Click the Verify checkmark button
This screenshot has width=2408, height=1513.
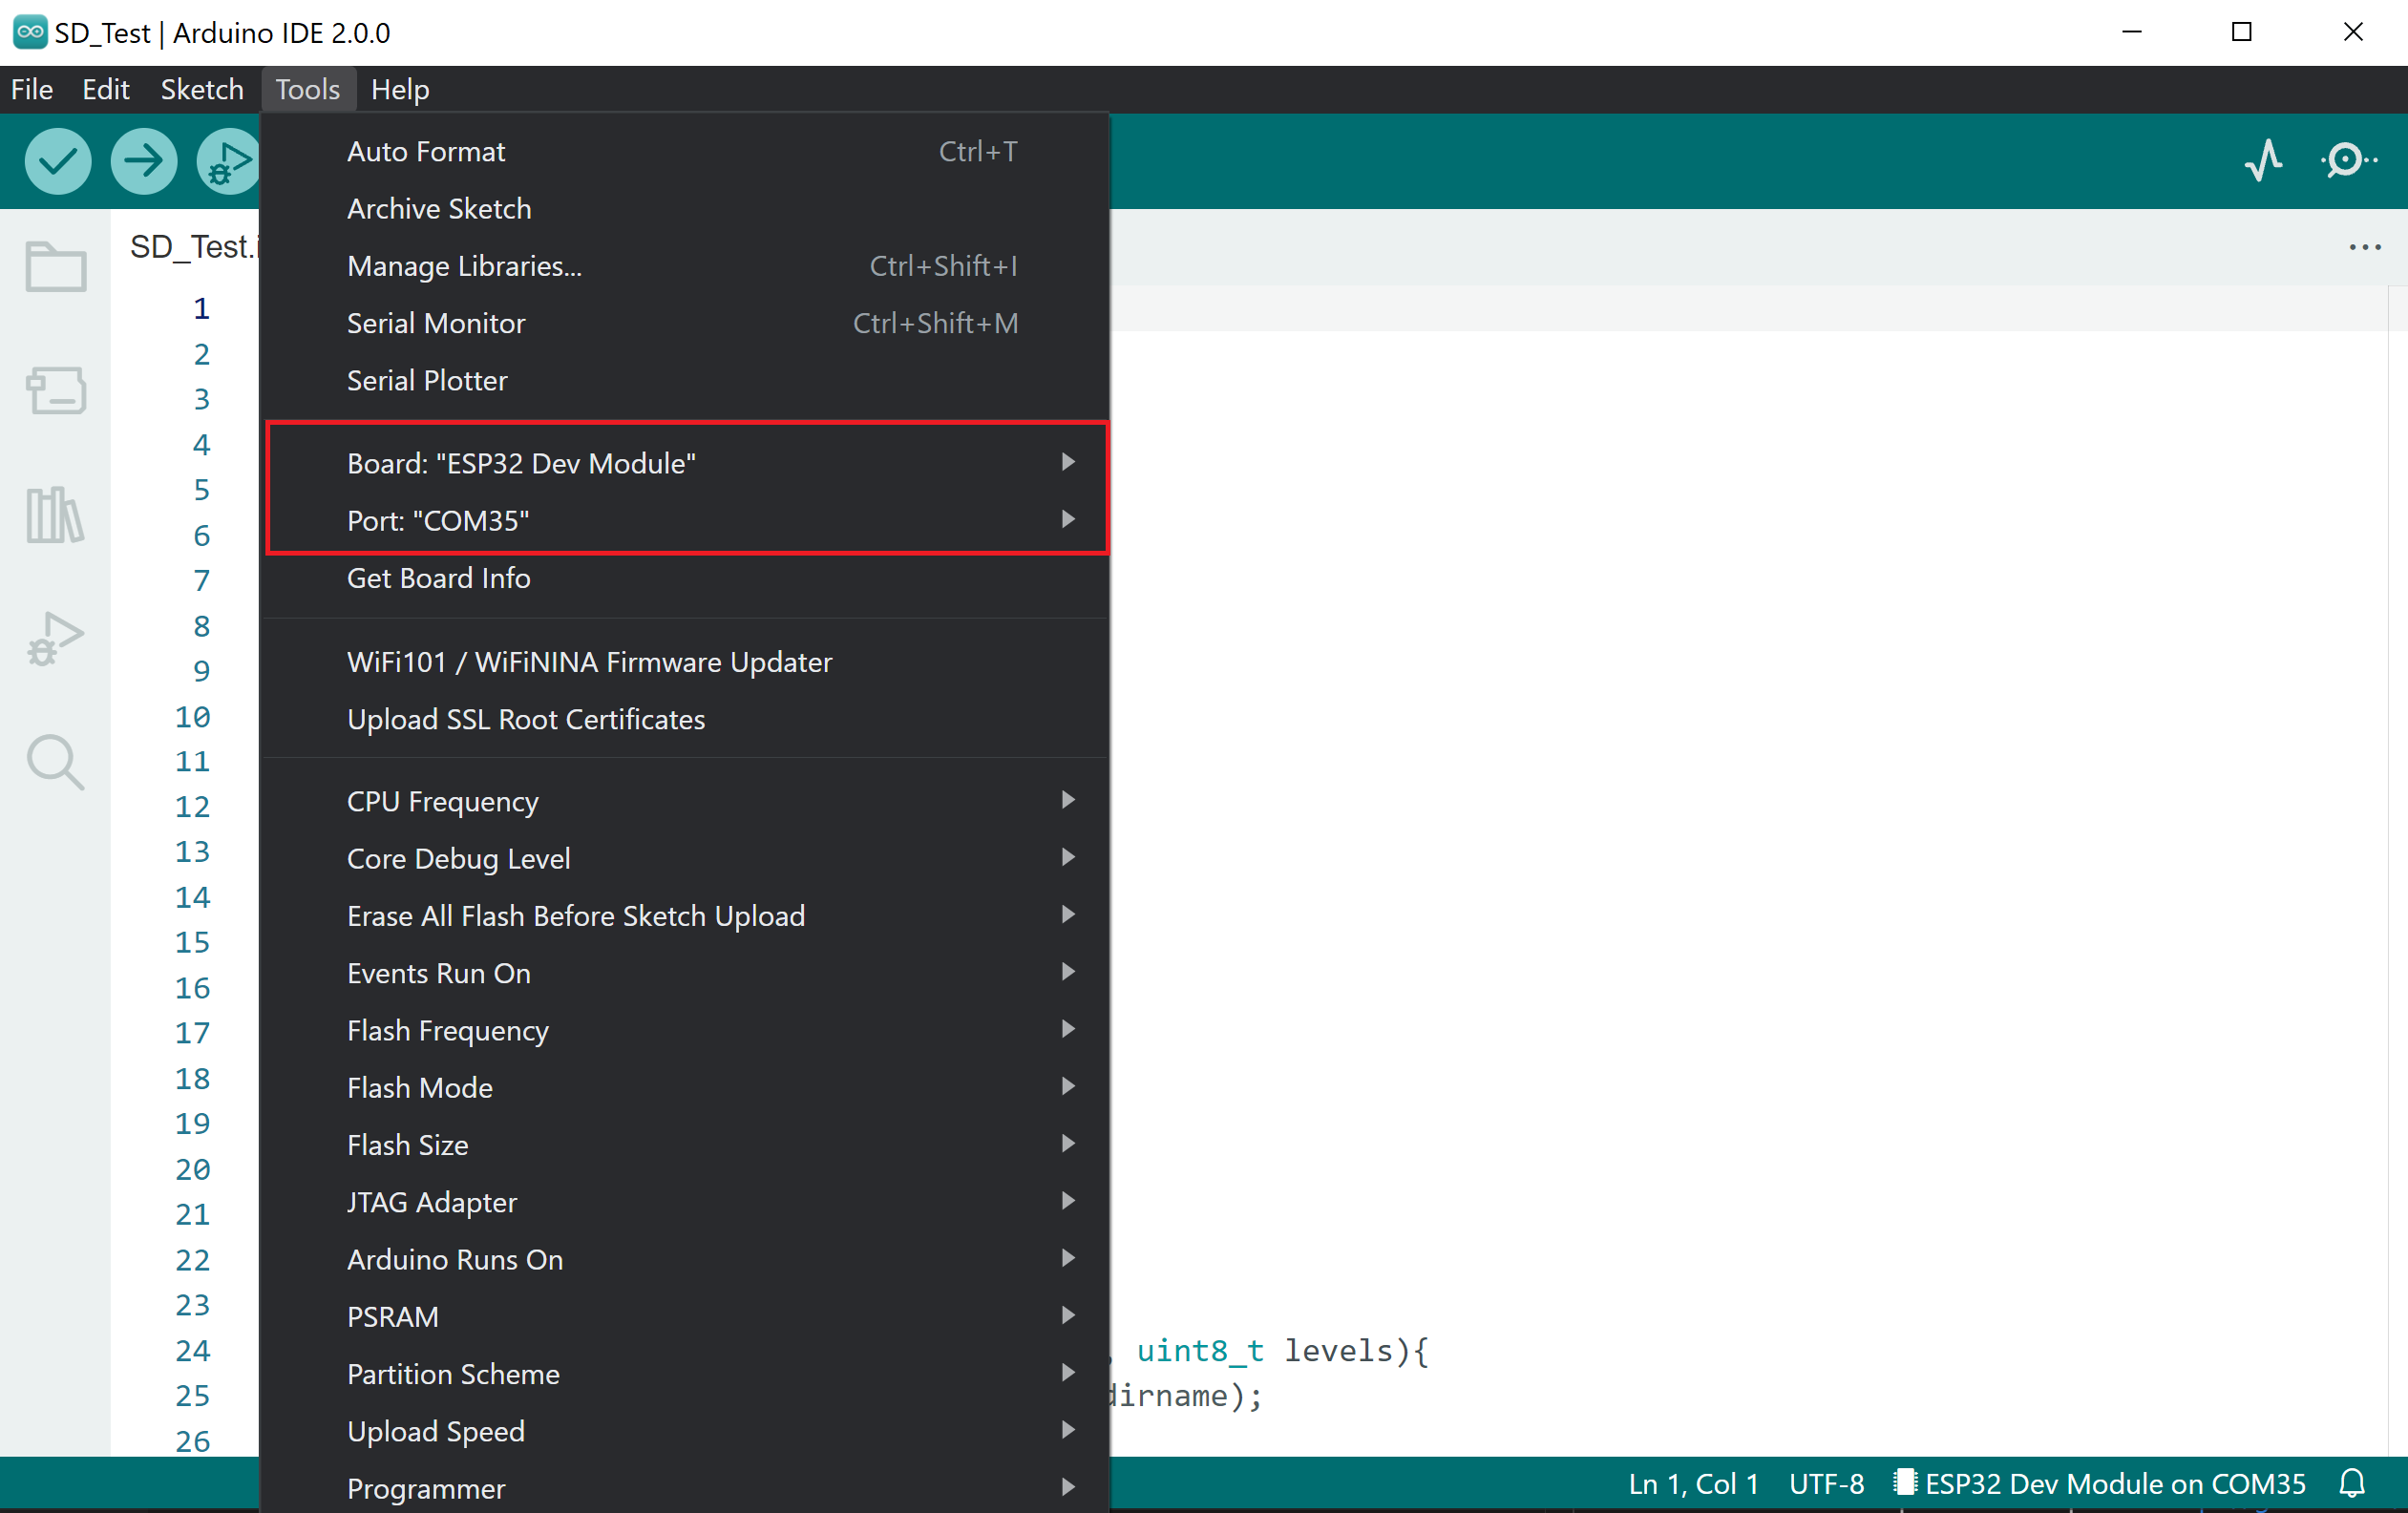click(58, 161)
